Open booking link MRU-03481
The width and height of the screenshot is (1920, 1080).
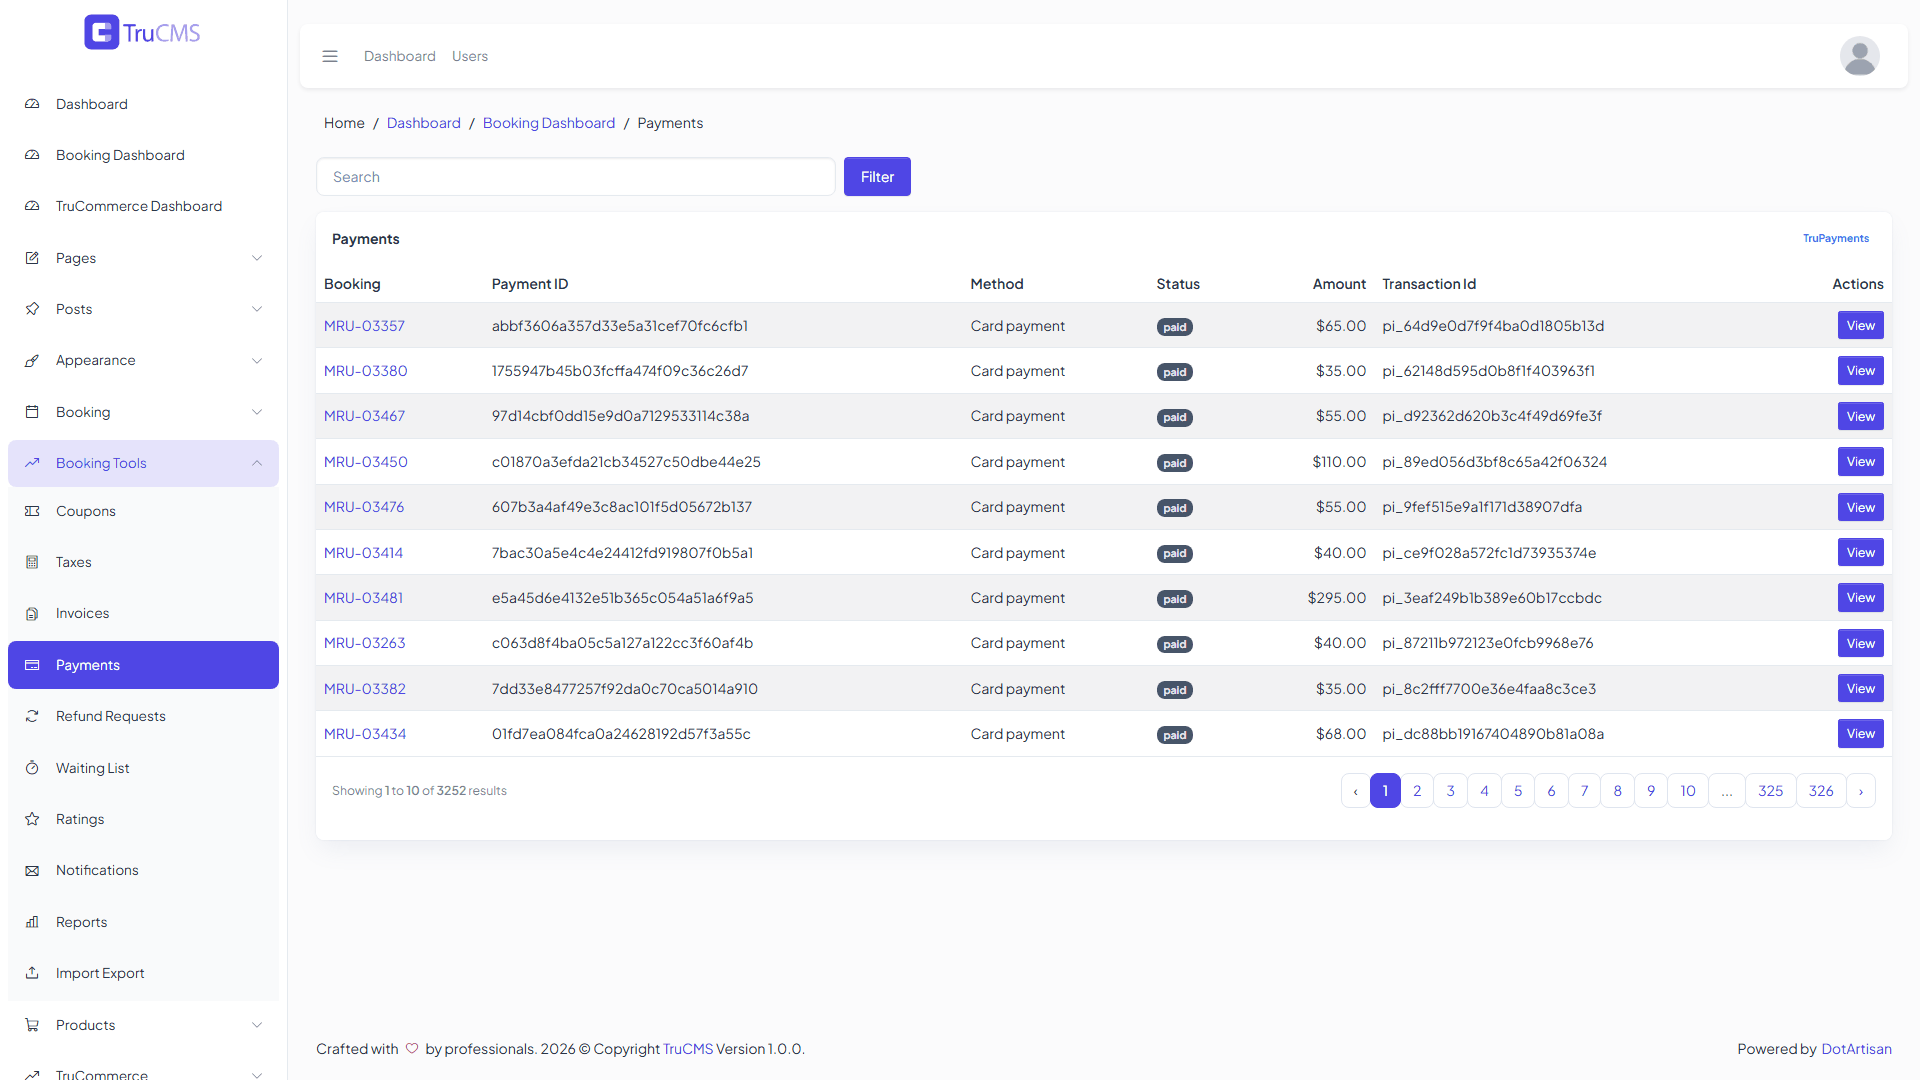[364, 598]
